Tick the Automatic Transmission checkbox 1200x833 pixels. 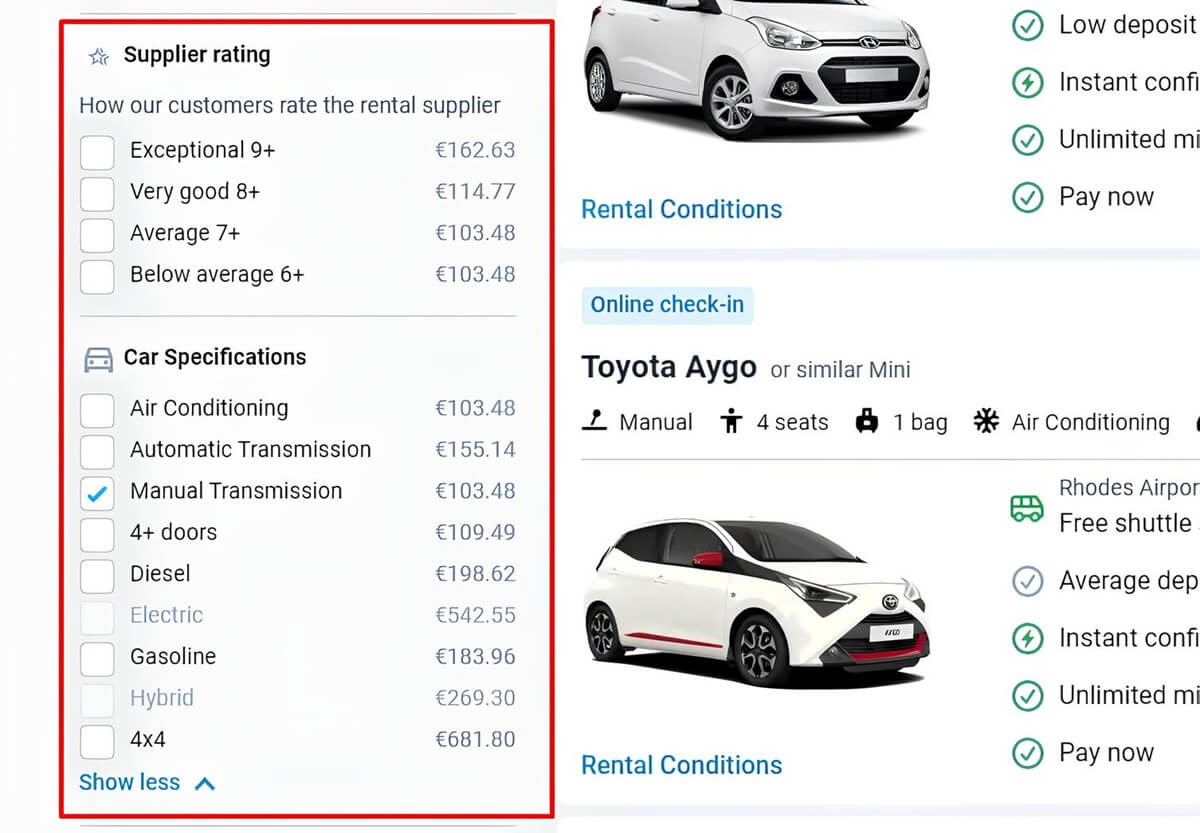pos(97,450)
